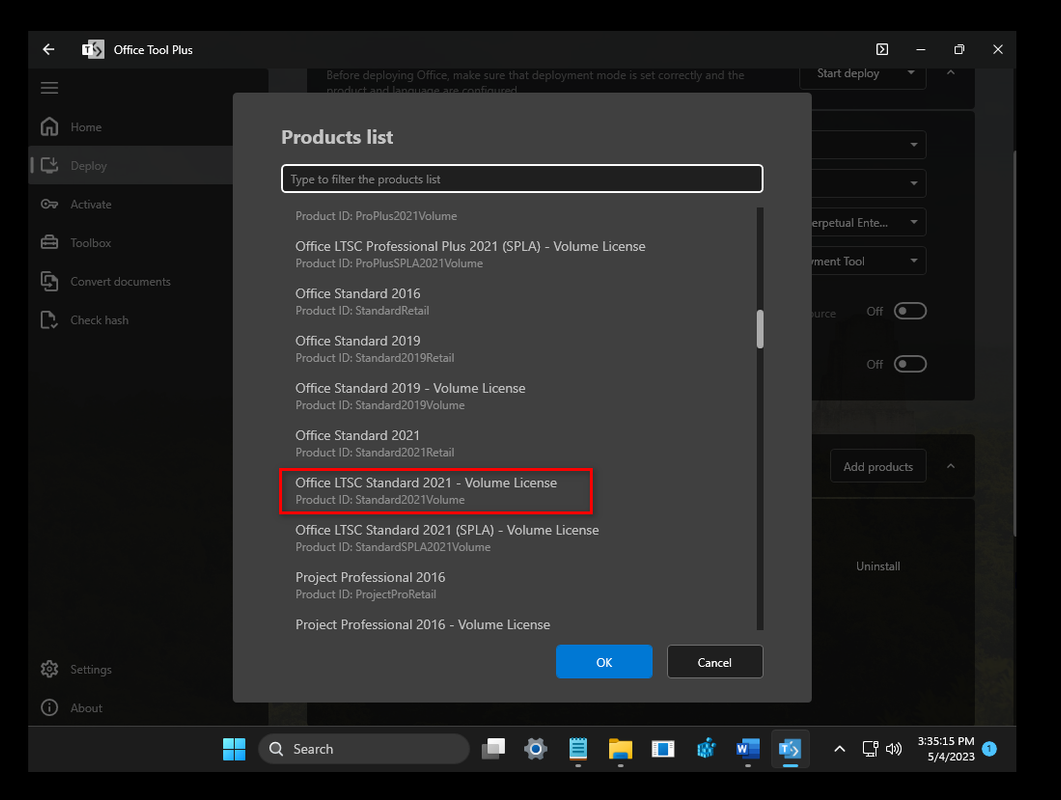Screen dimensions: 1061x800
Task: Confirm the dialog with OK
Action: (604, 661)
